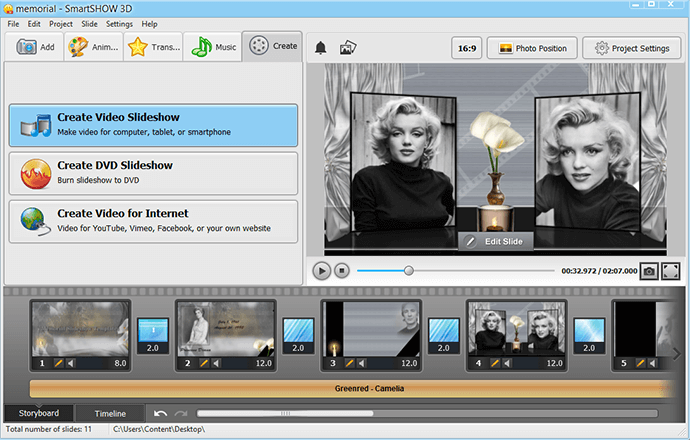Open the Slide menu
The height and width of the screenshot is (440, 690).
(89, 24)
